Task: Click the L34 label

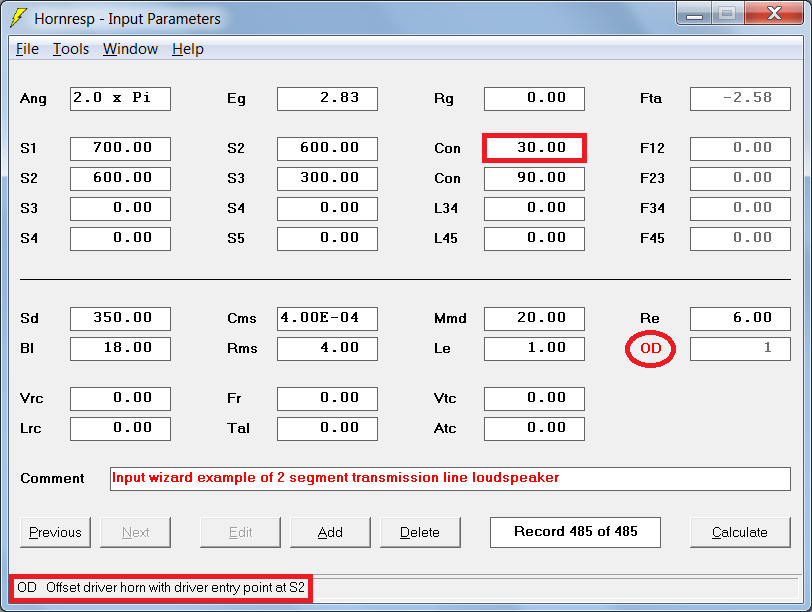Action: (x=446, y=209)
